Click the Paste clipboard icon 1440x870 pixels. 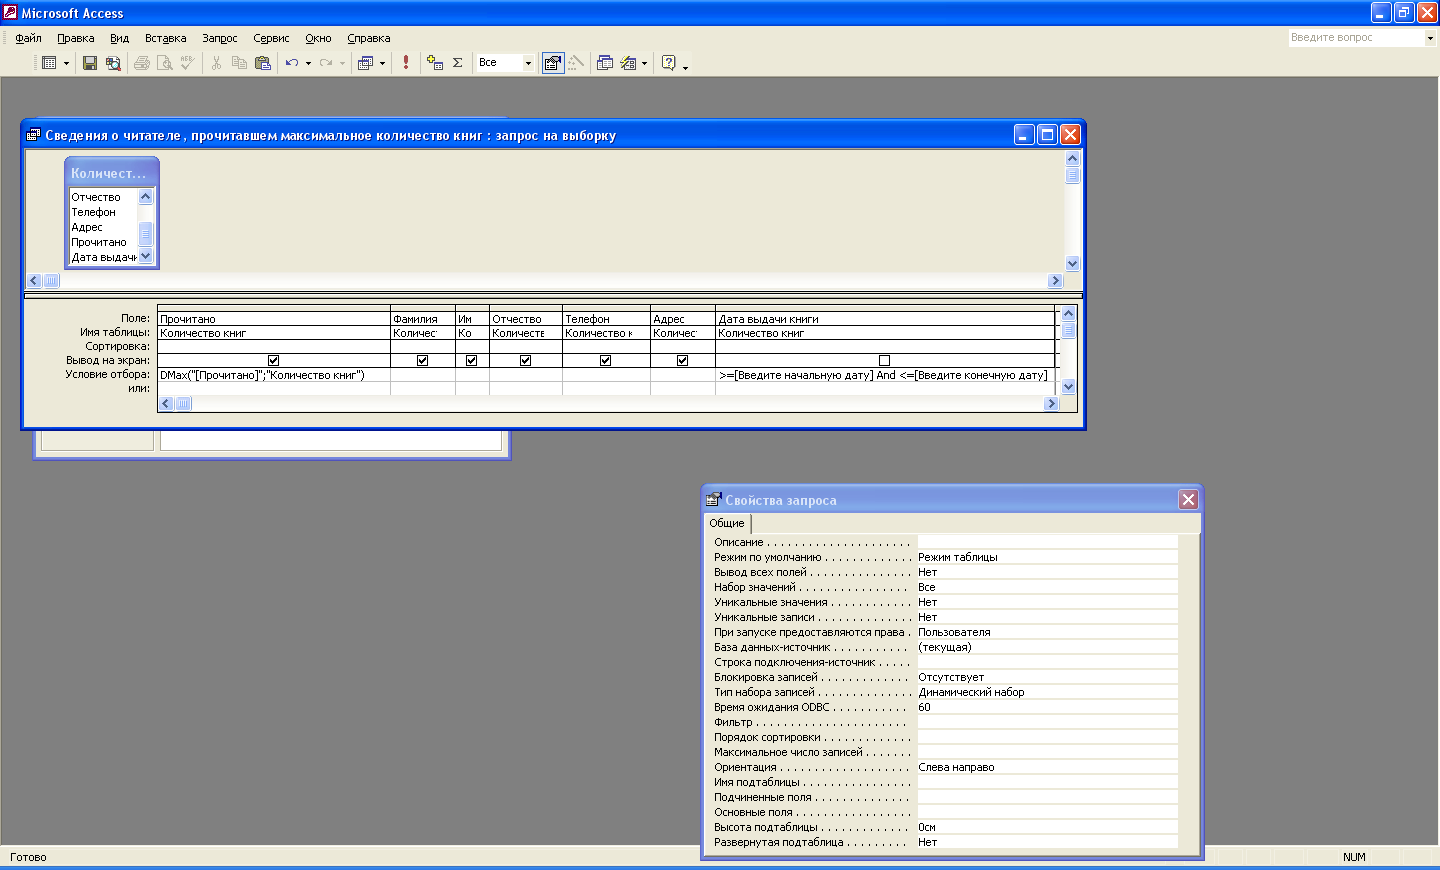pos(263,63)
